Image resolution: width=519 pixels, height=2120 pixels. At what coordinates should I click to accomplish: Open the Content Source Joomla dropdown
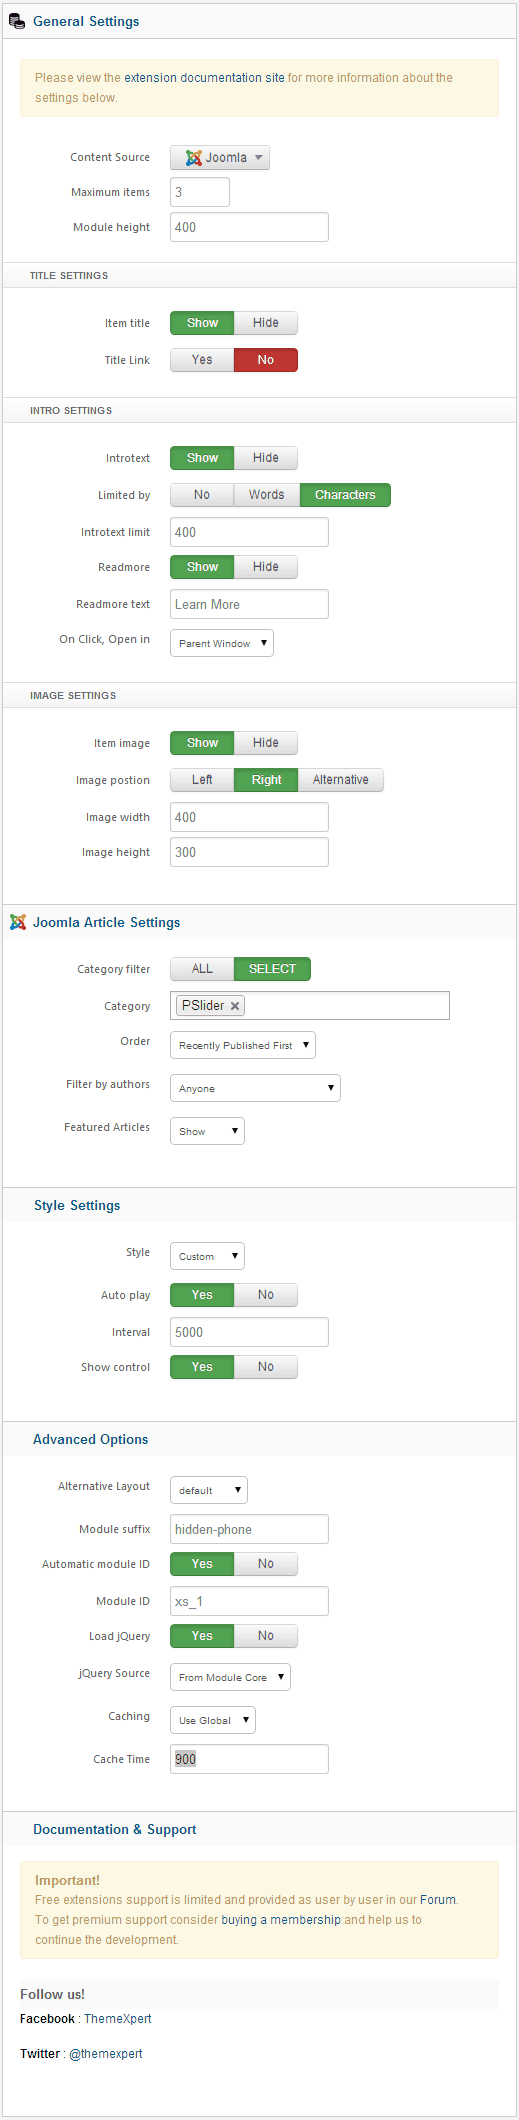point(220,157)
